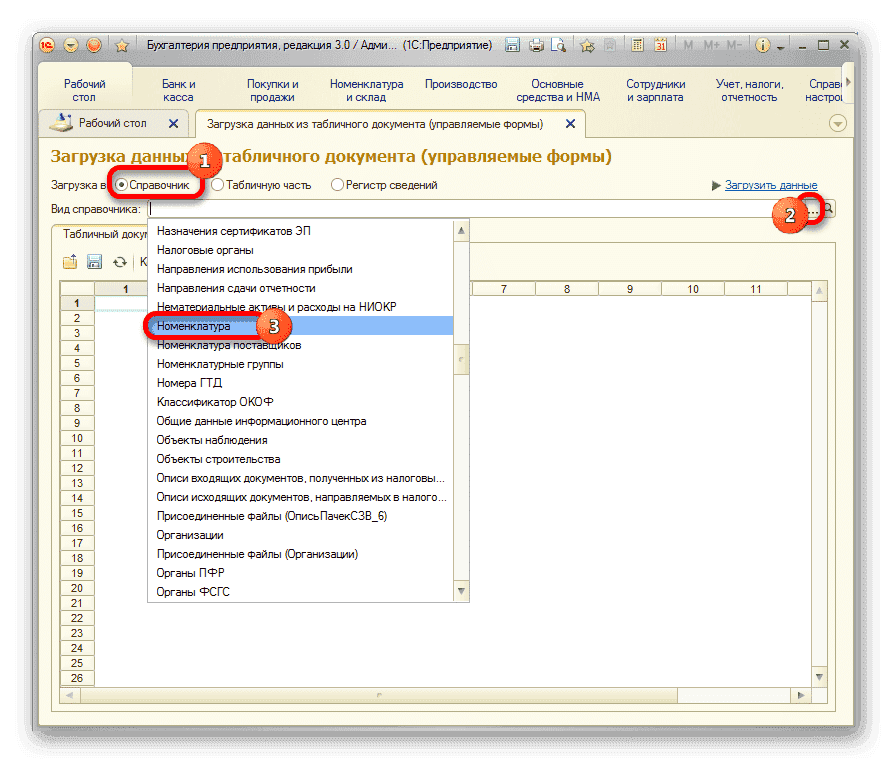The width and height of the screenshot is (890, 763).
Task: Open the Банк и касса section
Action: coord(179,91)
